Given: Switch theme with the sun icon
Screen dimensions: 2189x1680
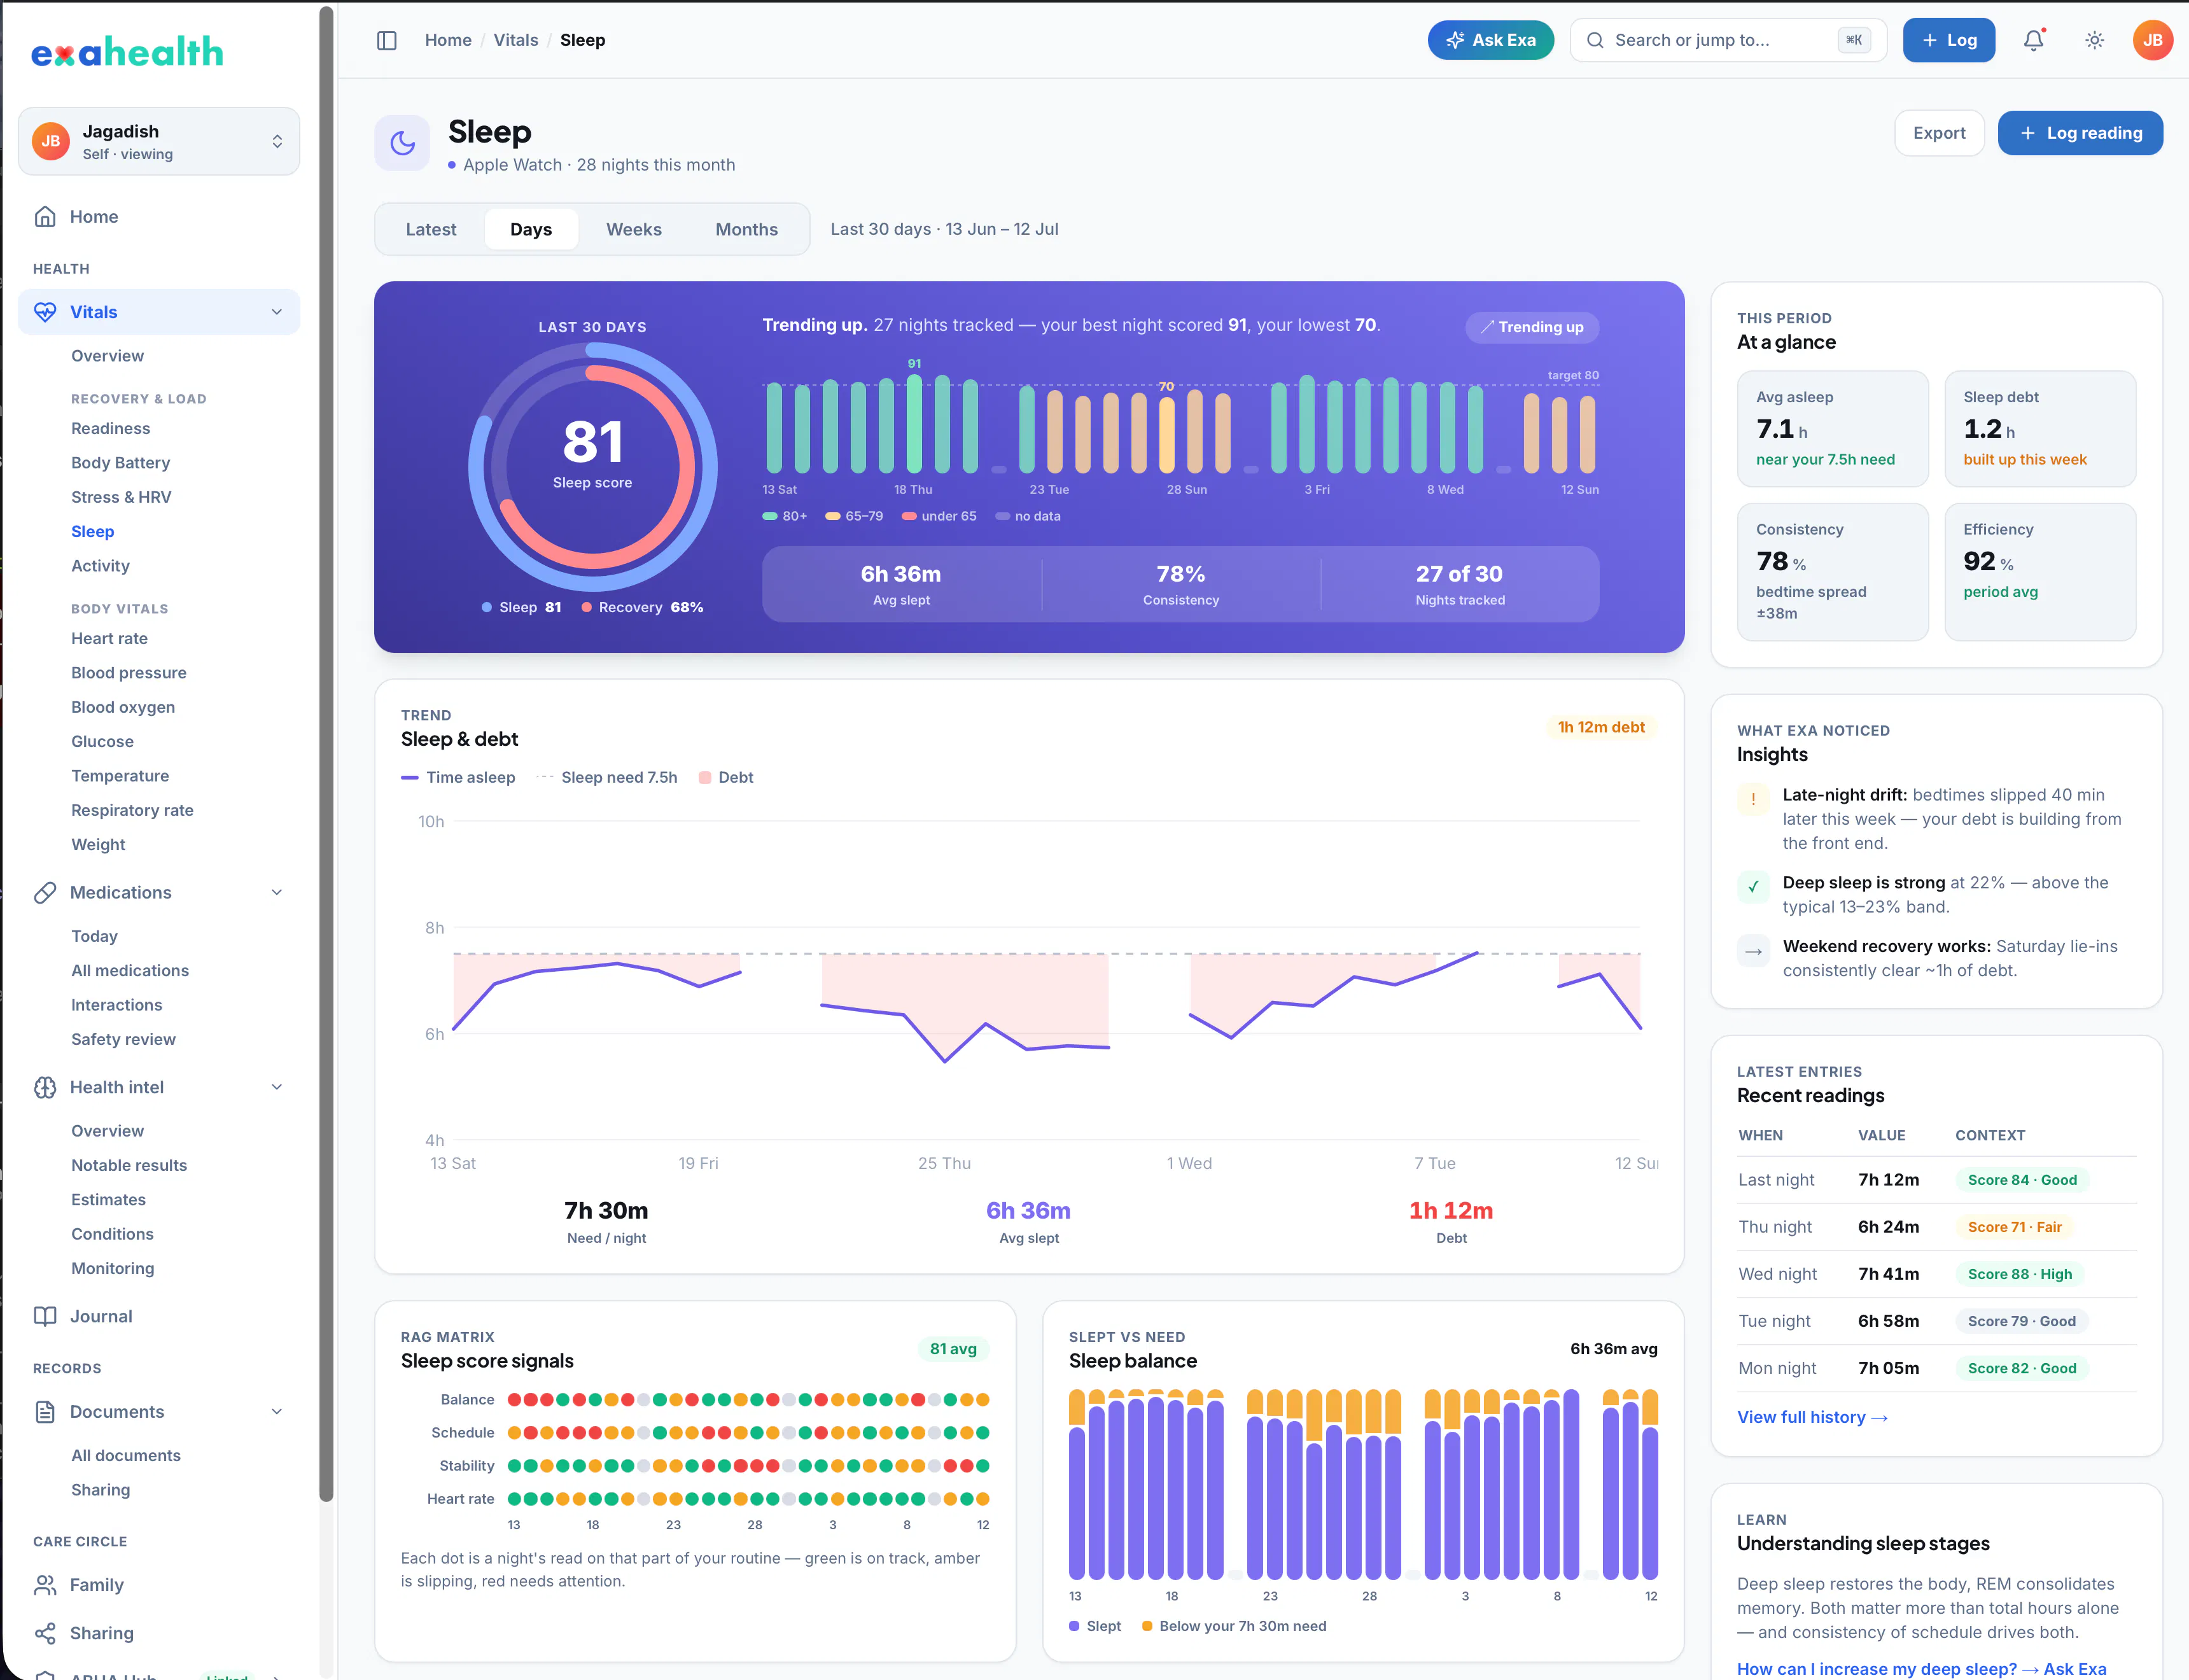Looking at the screenshot, I should 2094,40.
